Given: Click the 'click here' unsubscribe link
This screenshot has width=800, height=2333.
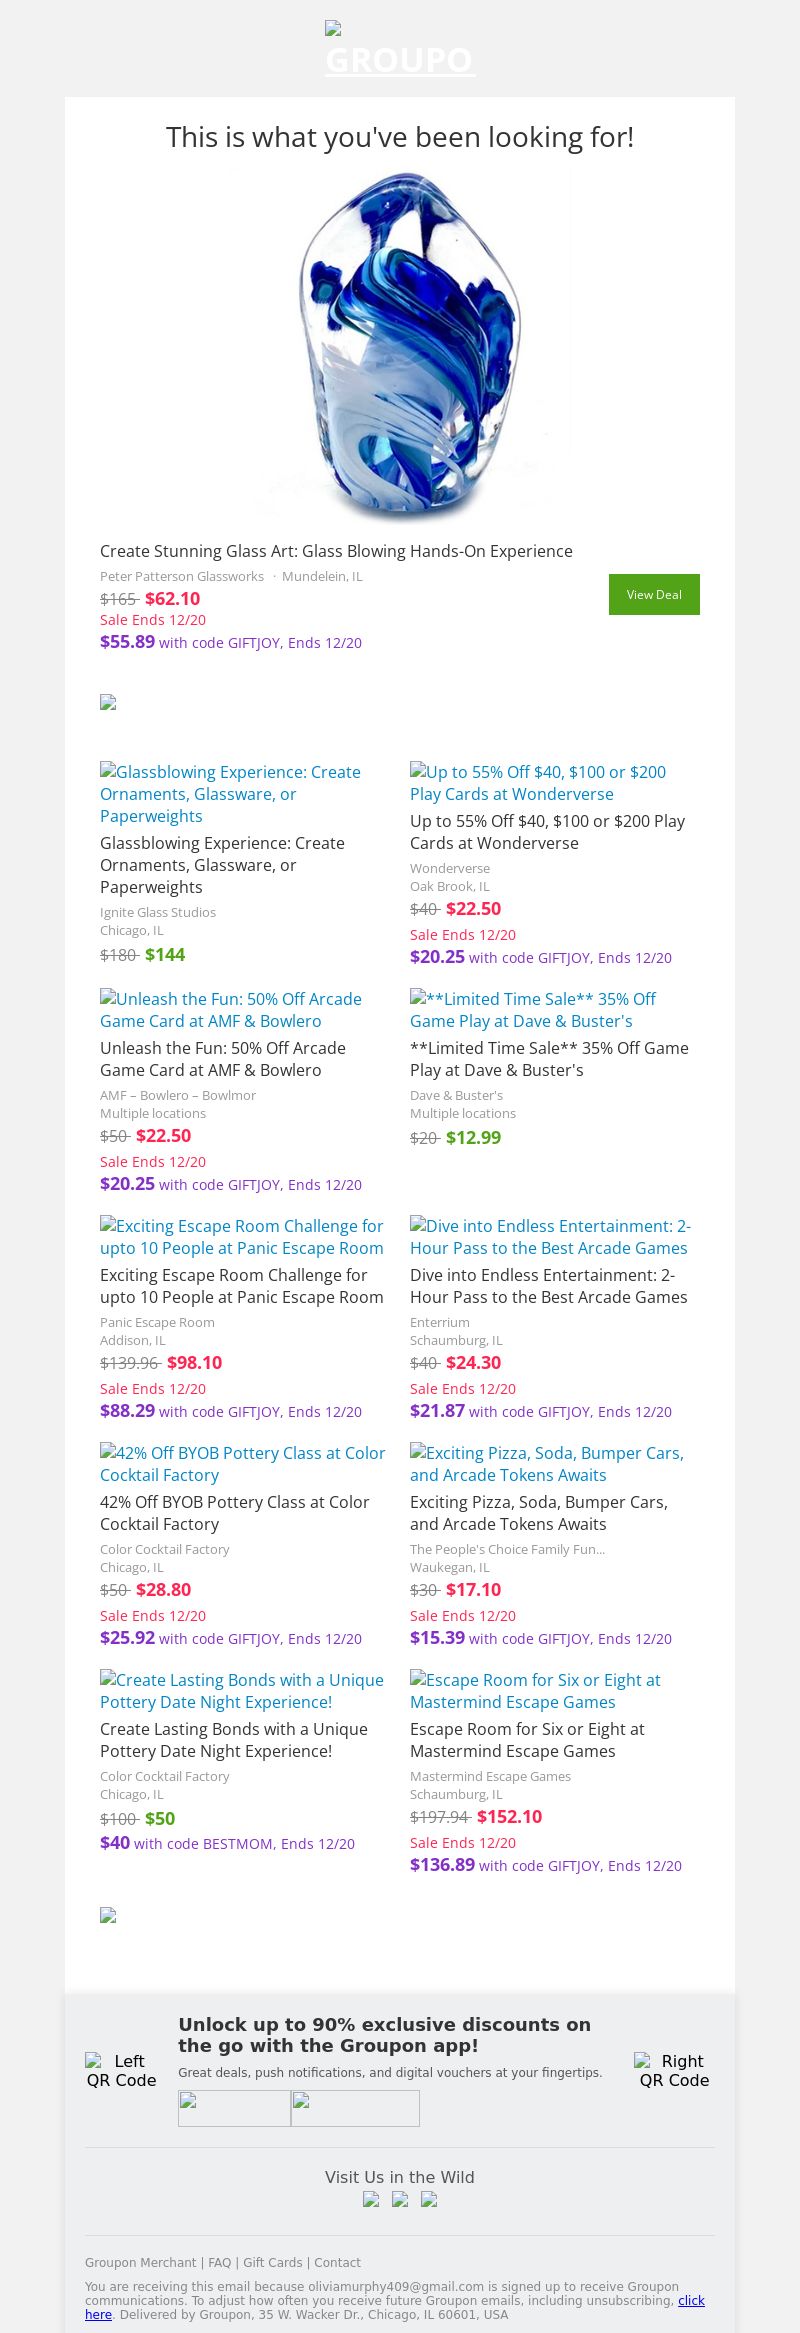Looking at the screenshot, I should tap(690, 2300).
